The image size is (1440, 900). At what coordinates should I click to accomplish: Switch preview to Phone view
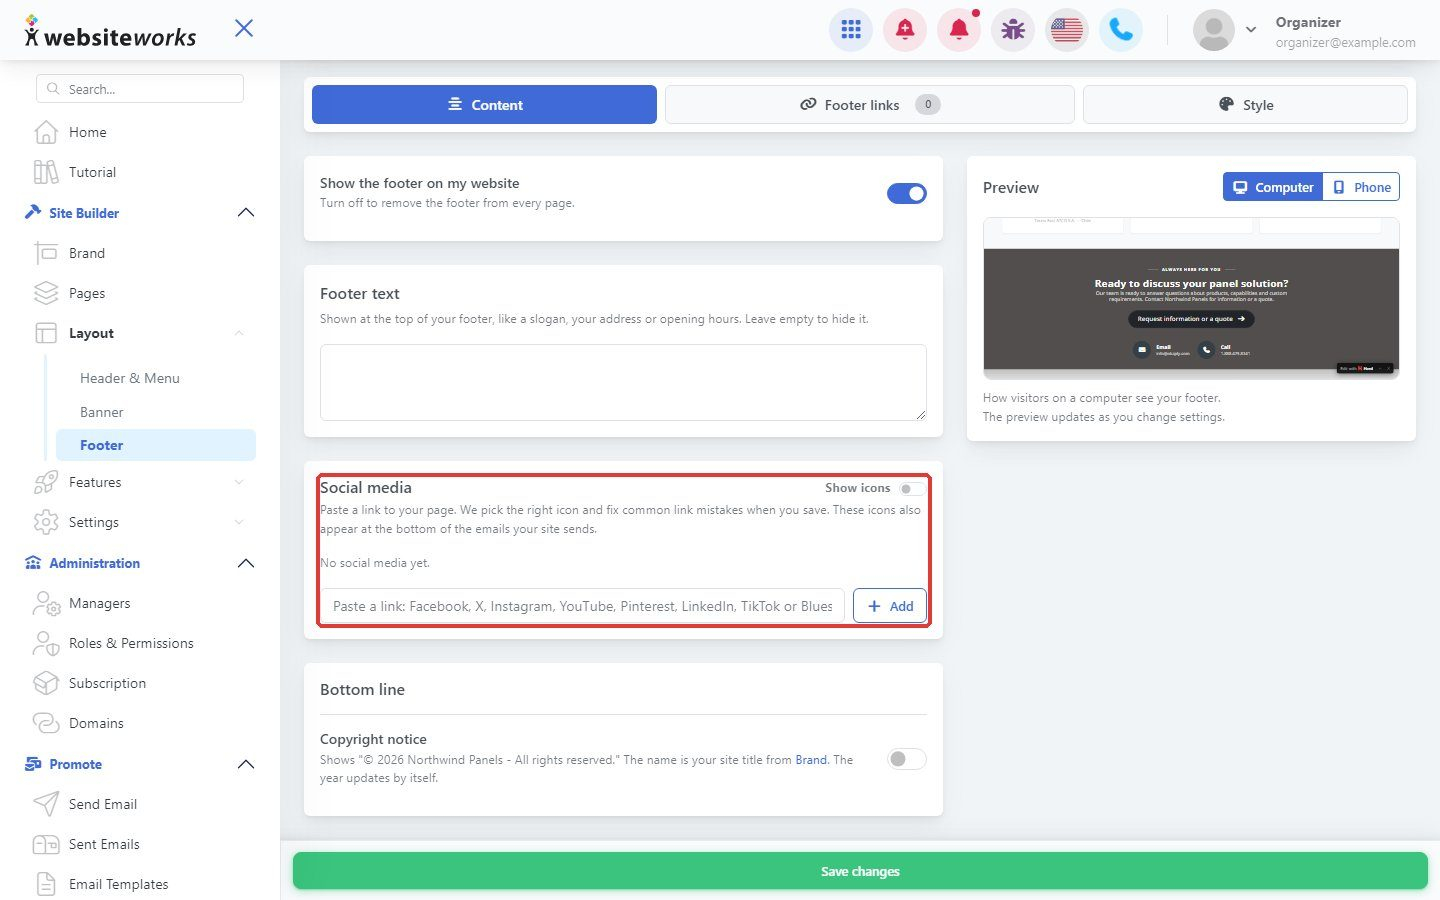[x=1361, y=187]
